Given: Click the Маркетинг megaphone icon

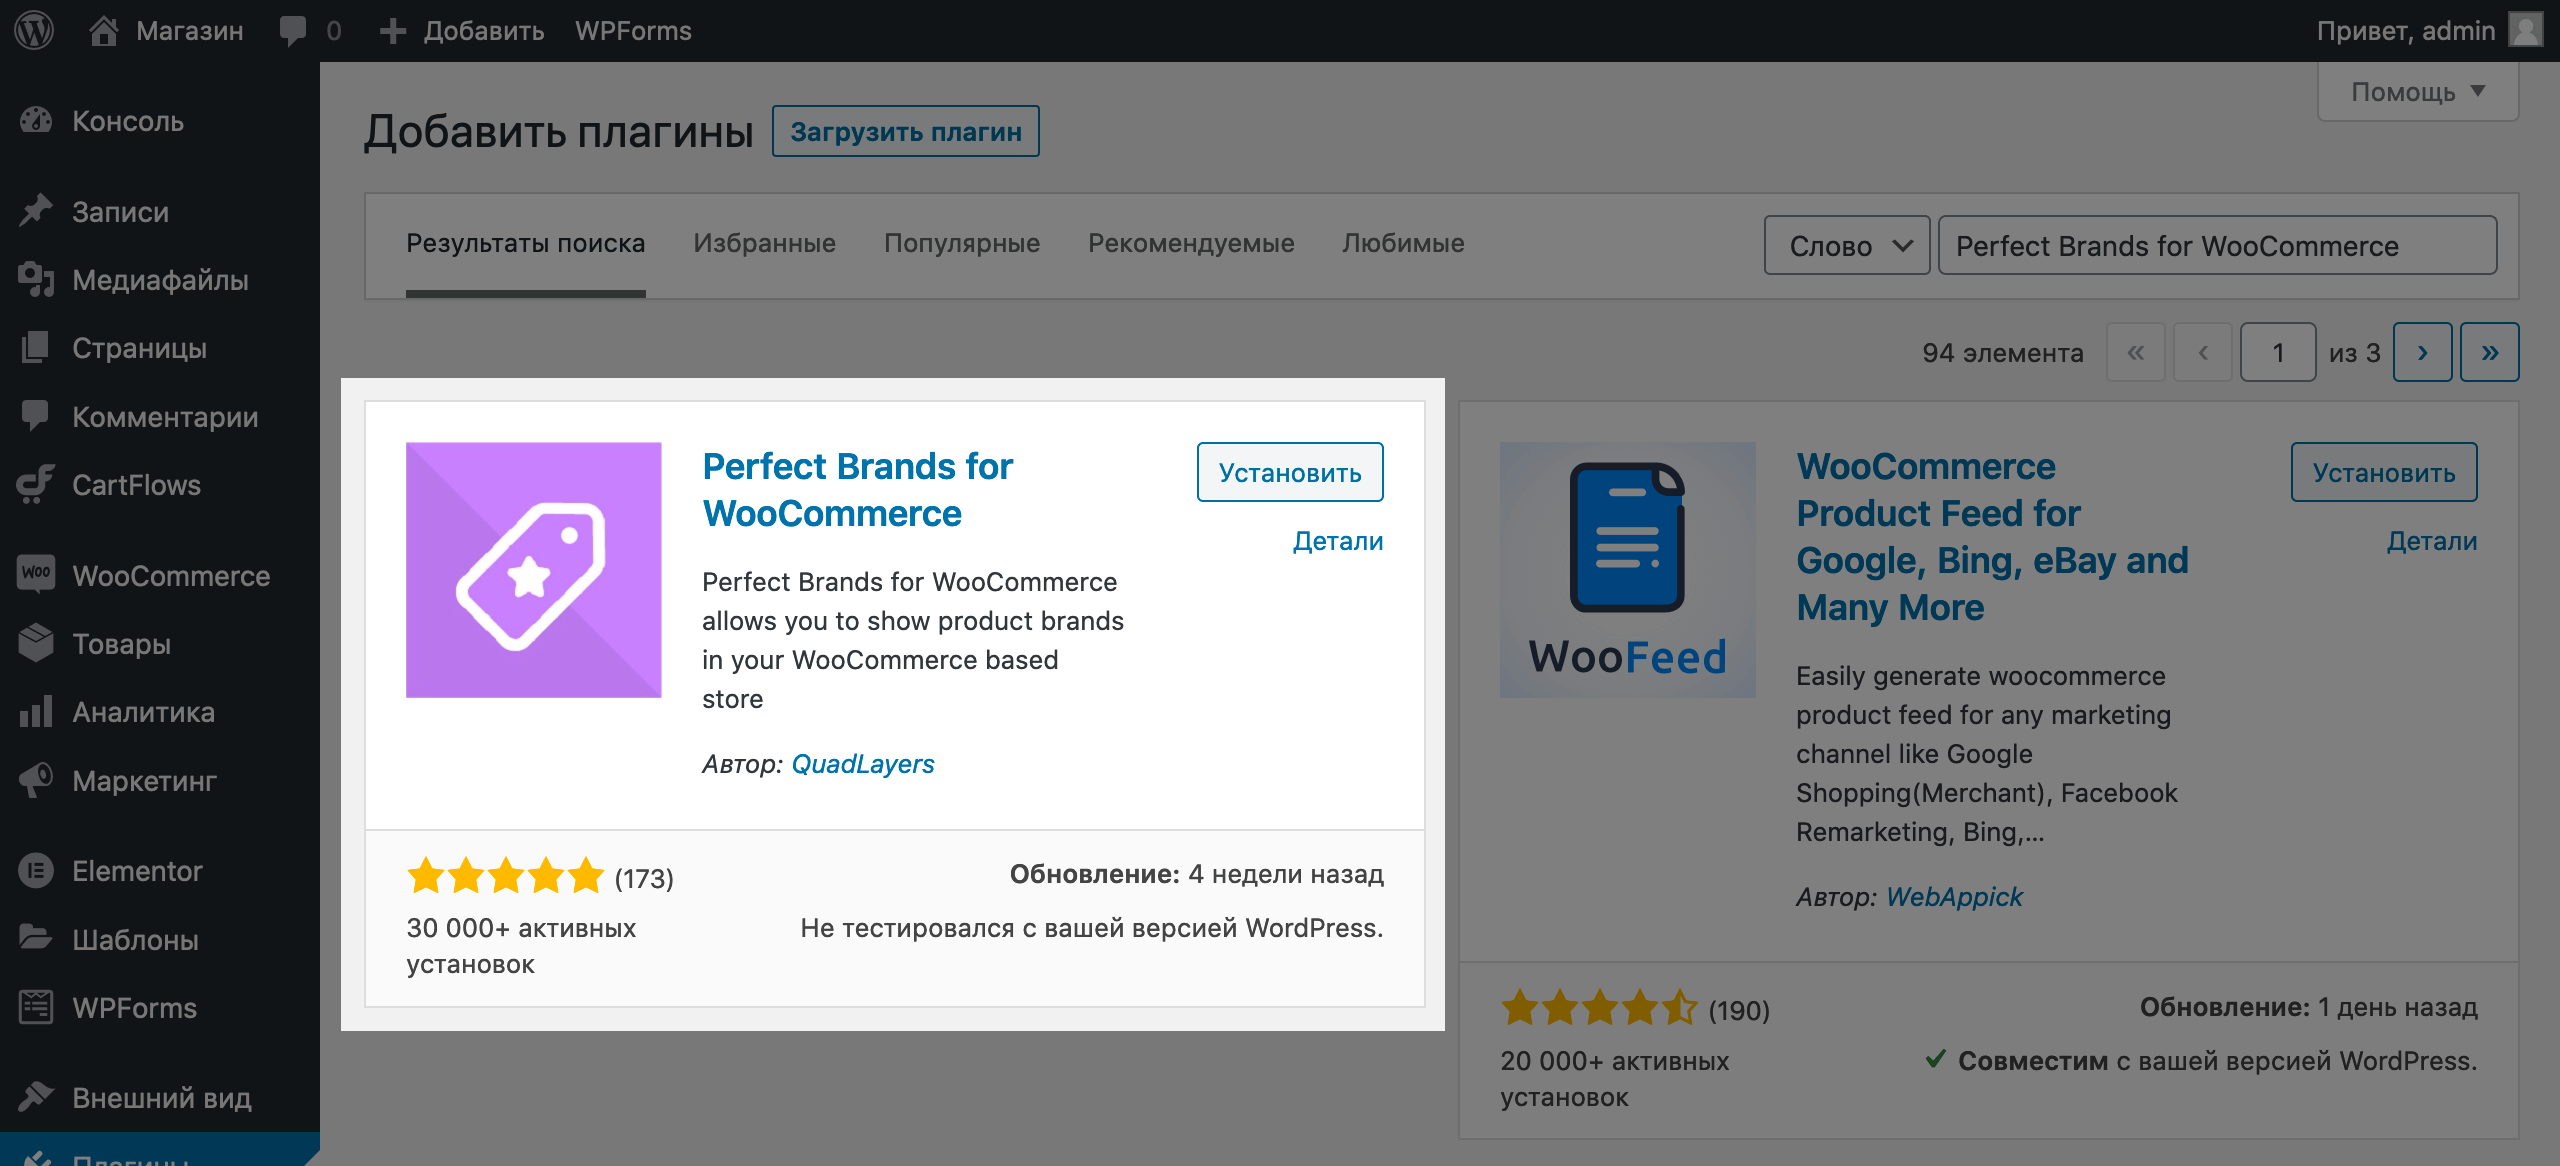Looking at the screenshot, I should click(x=36, y=780).
